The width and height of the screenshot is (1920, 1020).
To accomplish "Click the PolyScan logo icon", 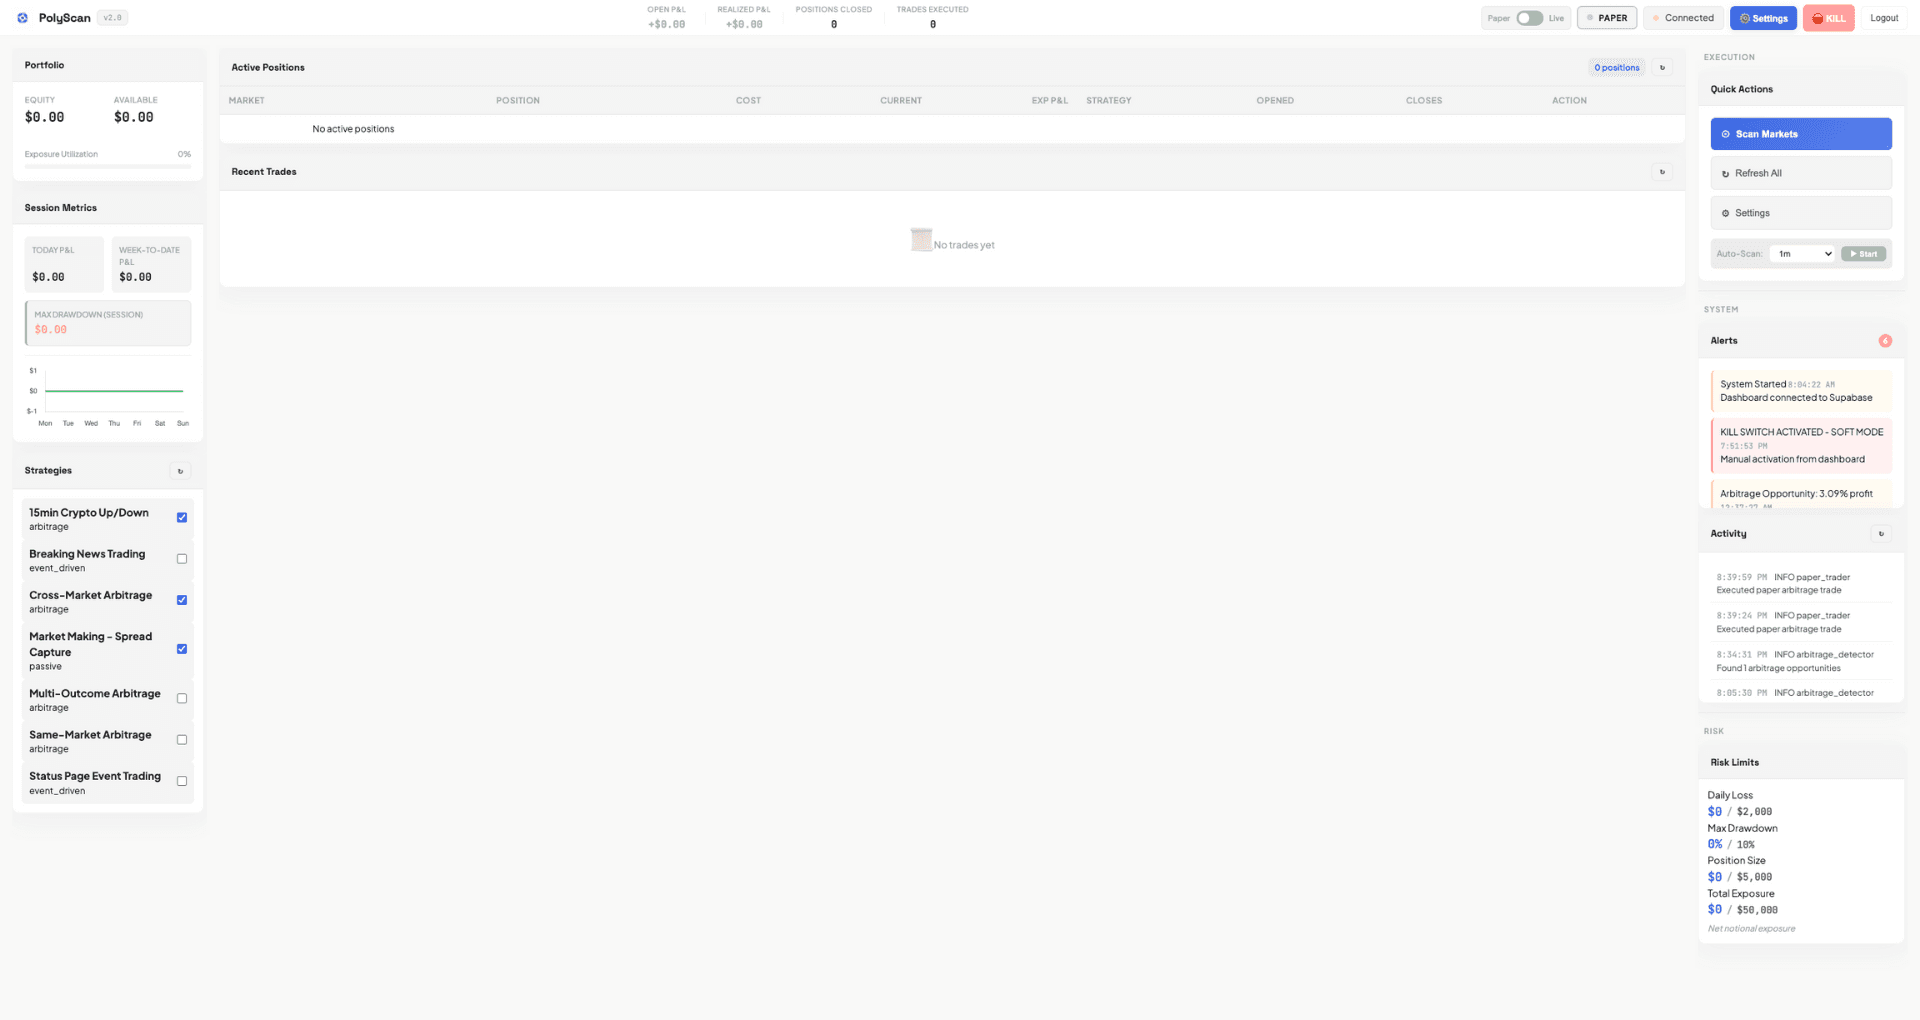I will point(23,18).
